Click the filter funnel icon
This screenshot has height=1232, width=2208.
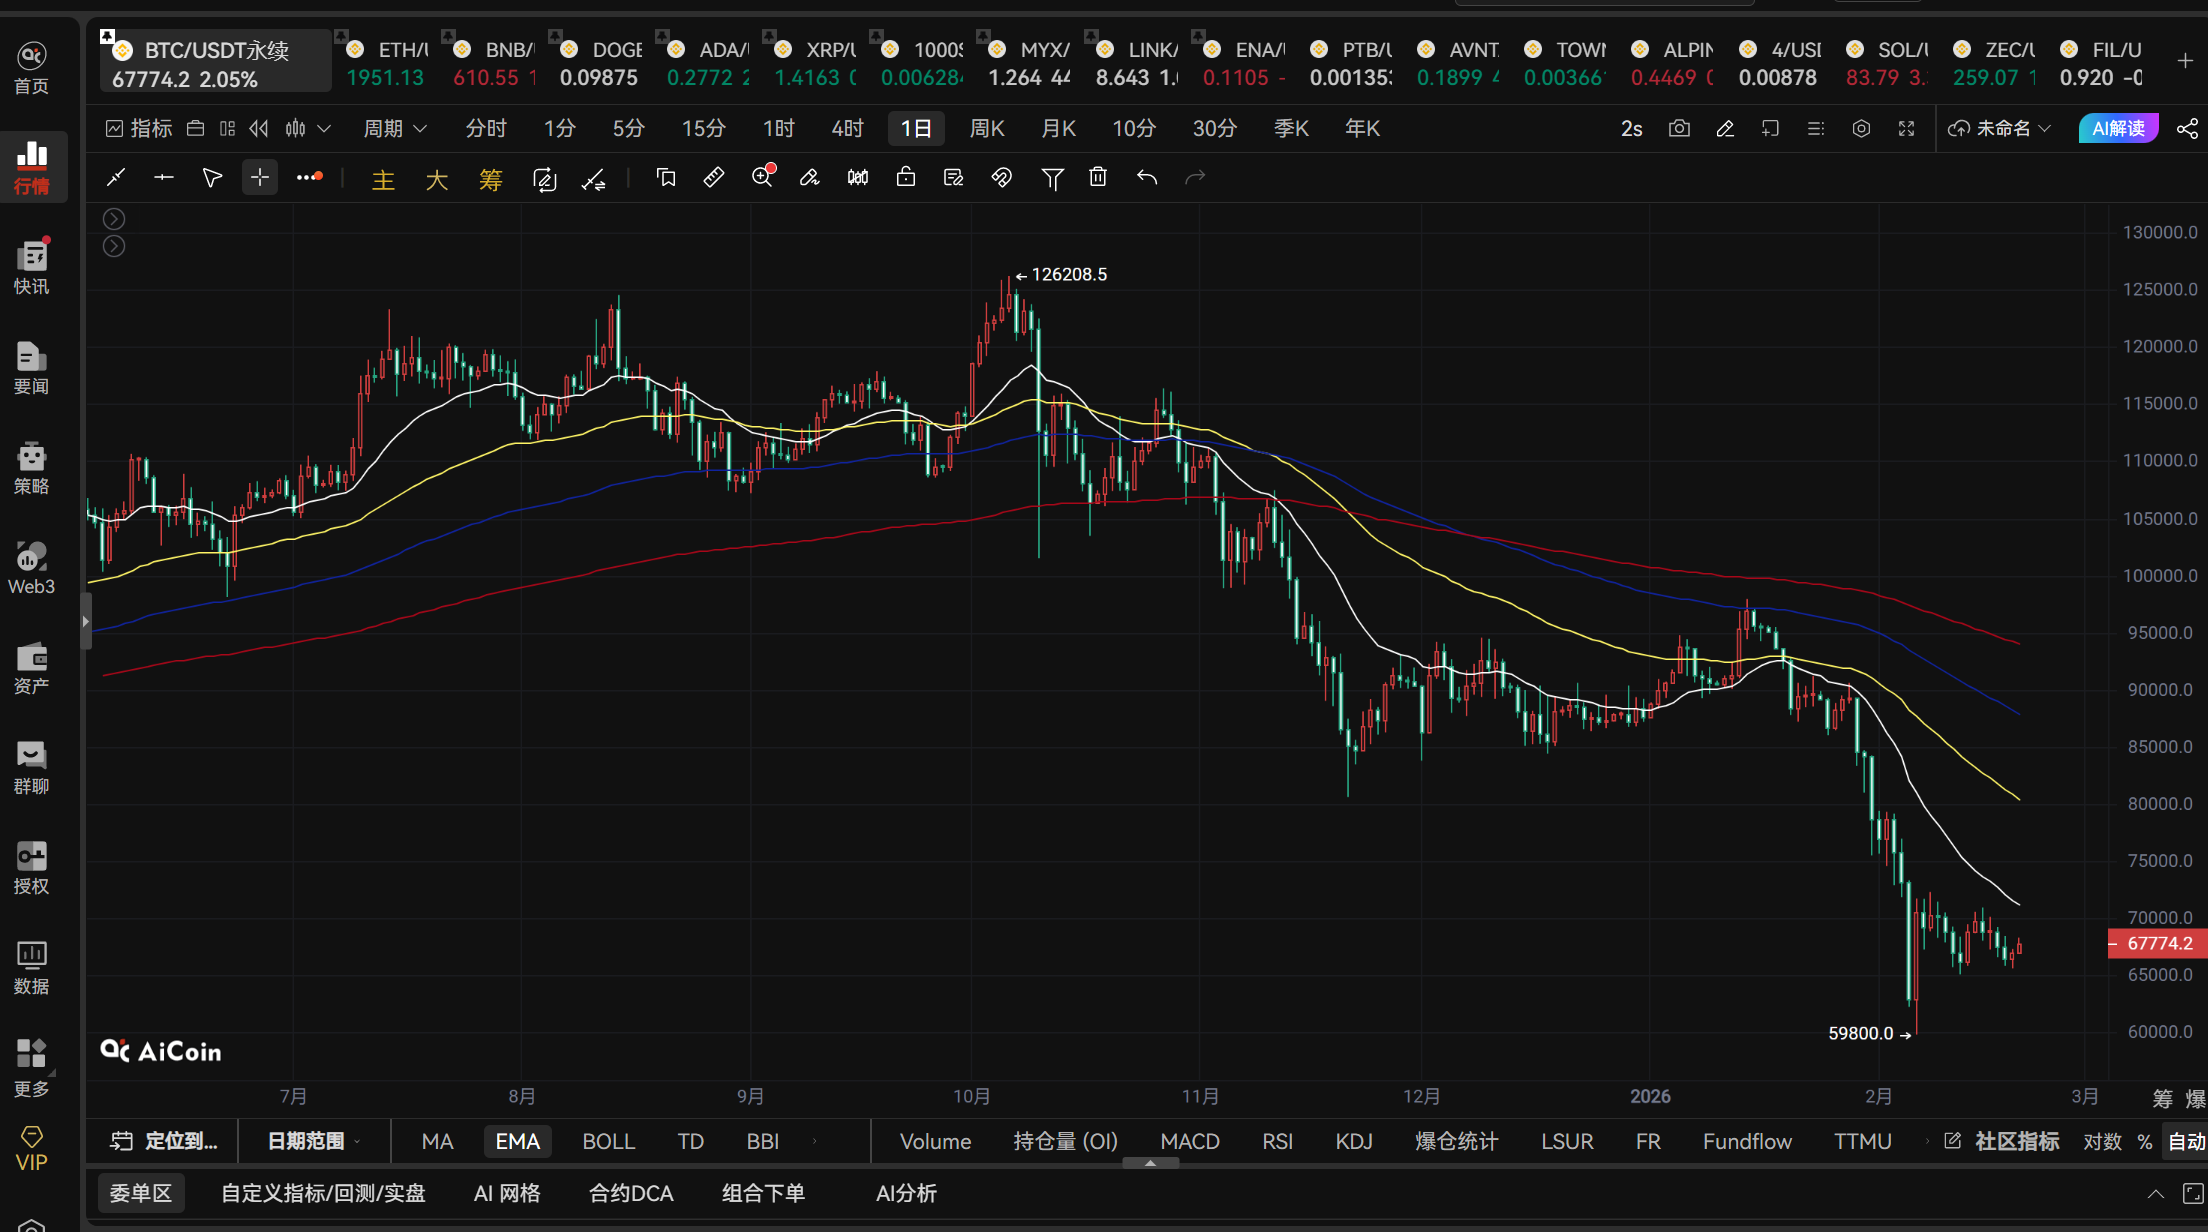click(x=1051, y=178)
